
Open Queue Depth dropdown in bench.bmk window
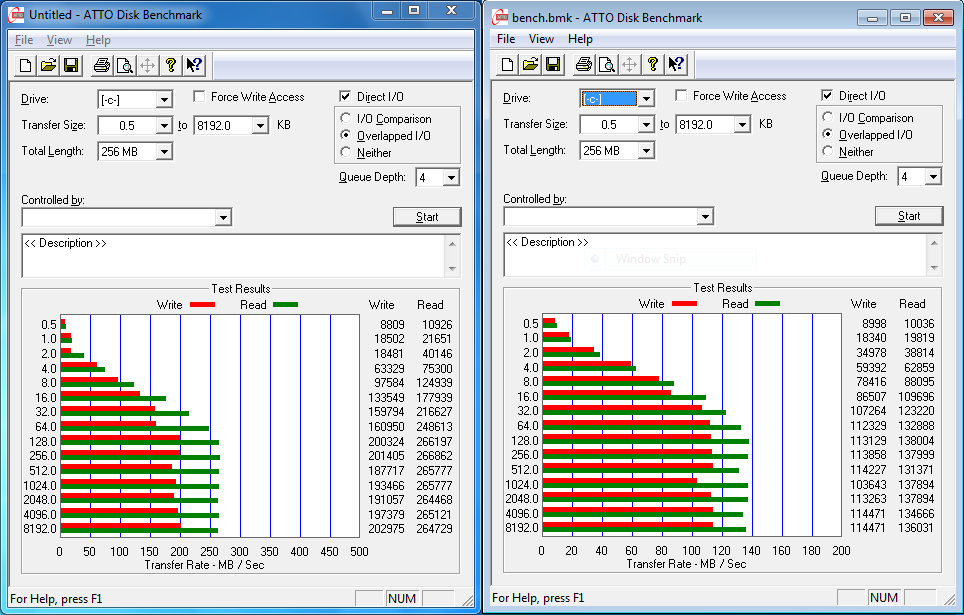point(933,177)
